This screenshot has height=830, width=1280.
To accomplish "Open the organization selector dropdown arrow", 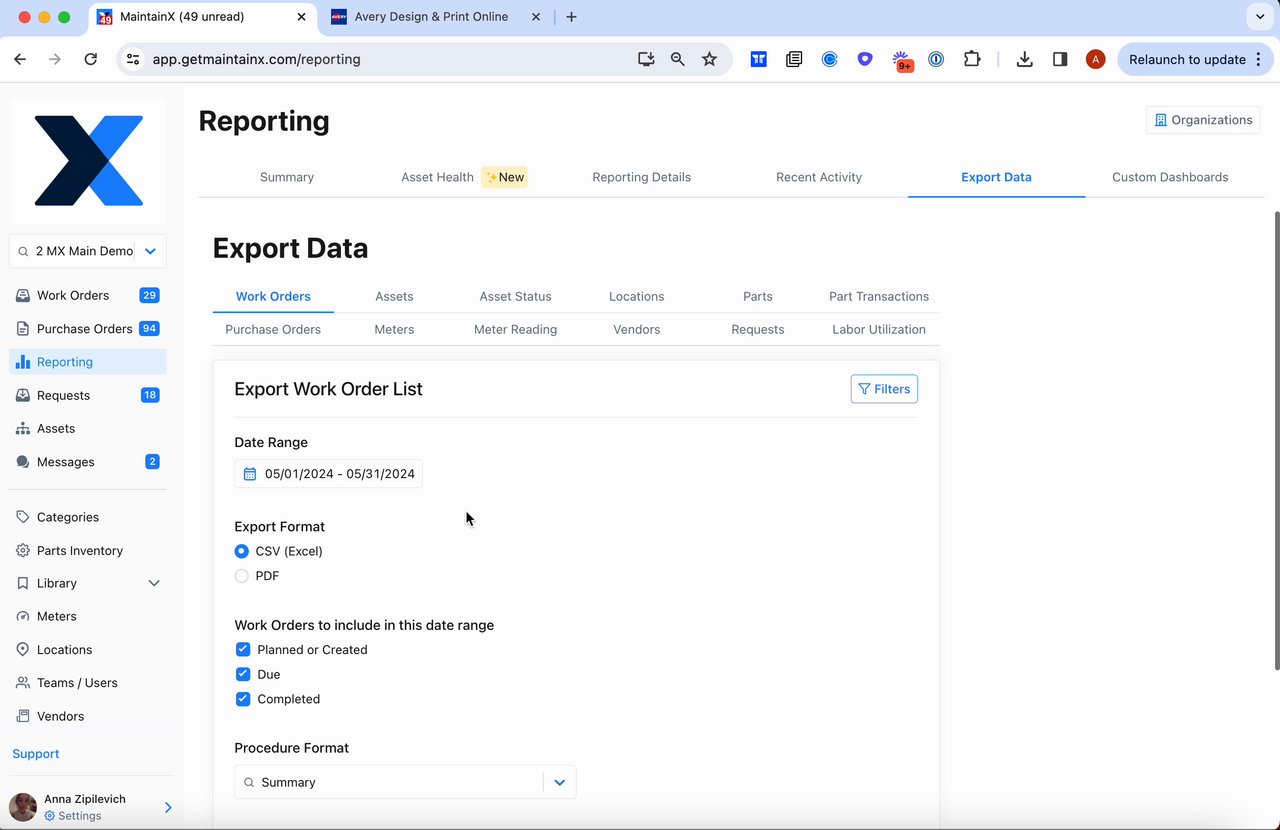I will (150, 251).
